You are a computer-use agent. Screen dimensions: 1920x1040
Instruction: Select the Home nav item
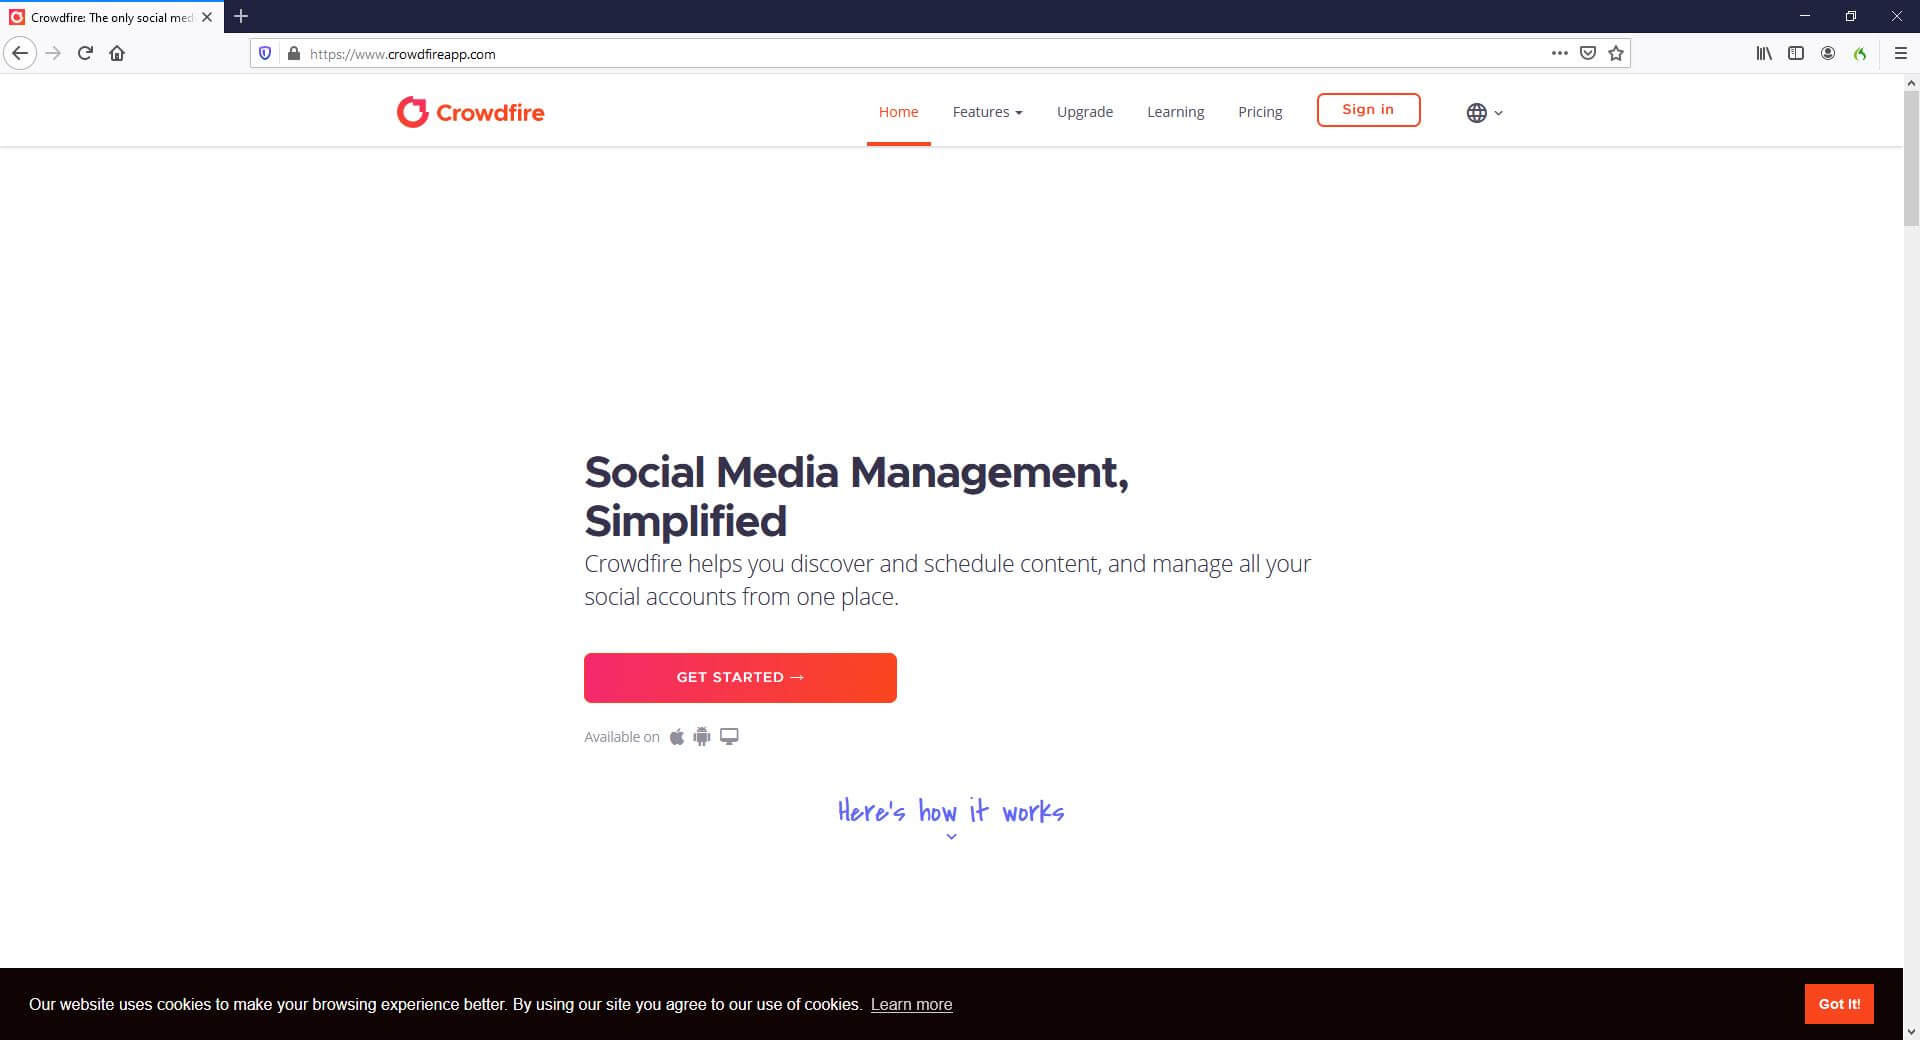point(898,112)
